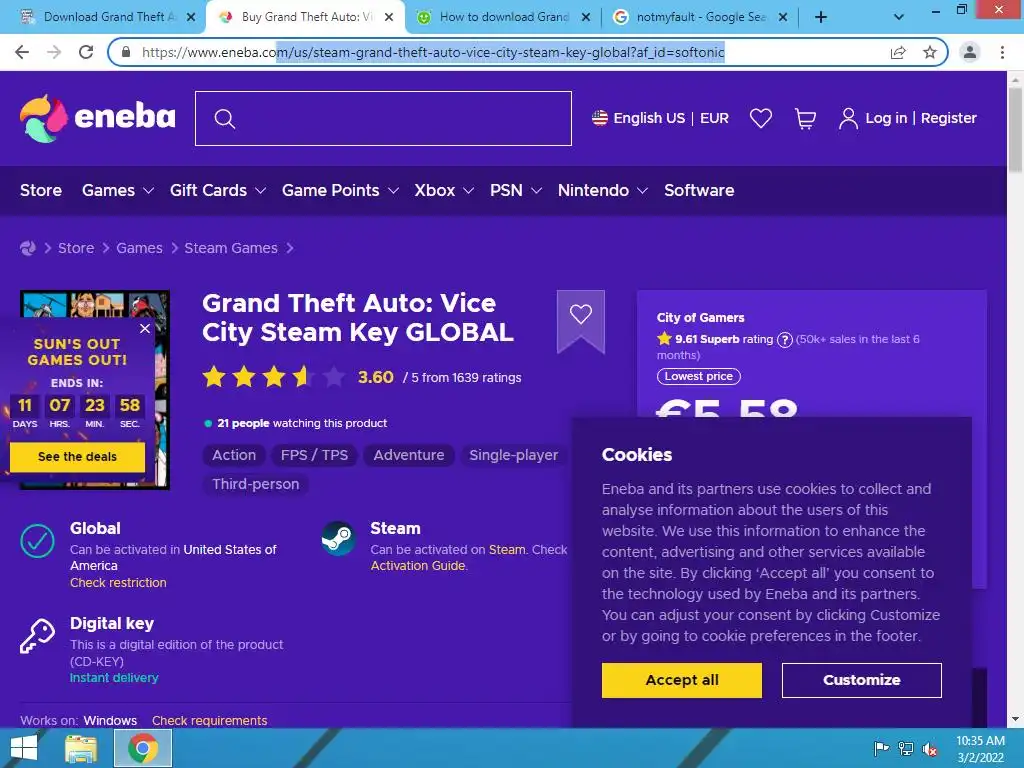Select the Third-person tag
Screen dimensions: 1024x768
click(255, 484)
